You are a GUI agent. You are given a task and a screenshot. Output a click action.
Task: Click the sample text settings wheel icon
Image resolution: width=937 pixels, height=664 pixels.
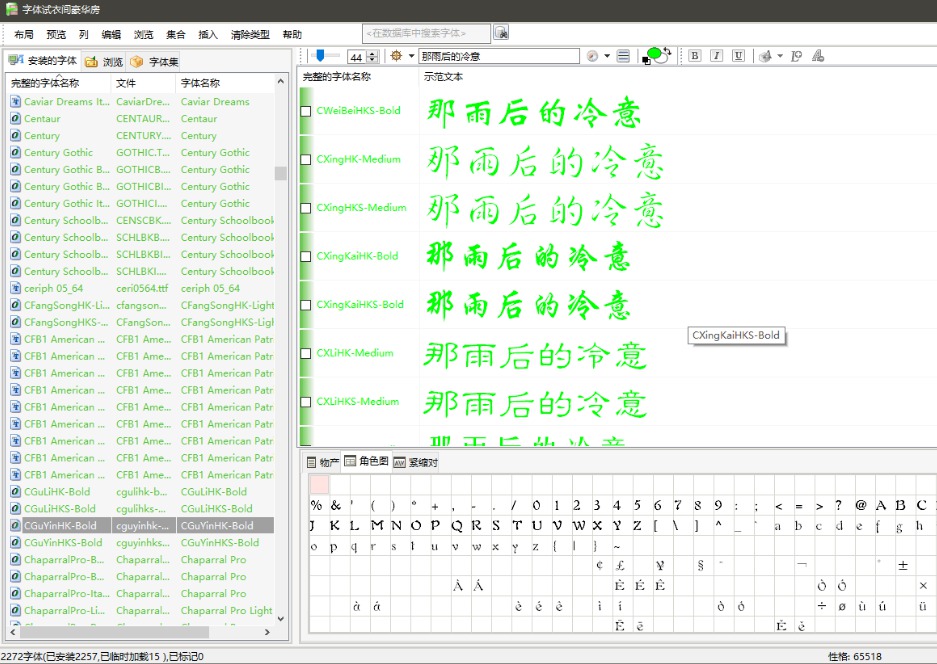tap(396, 56)
